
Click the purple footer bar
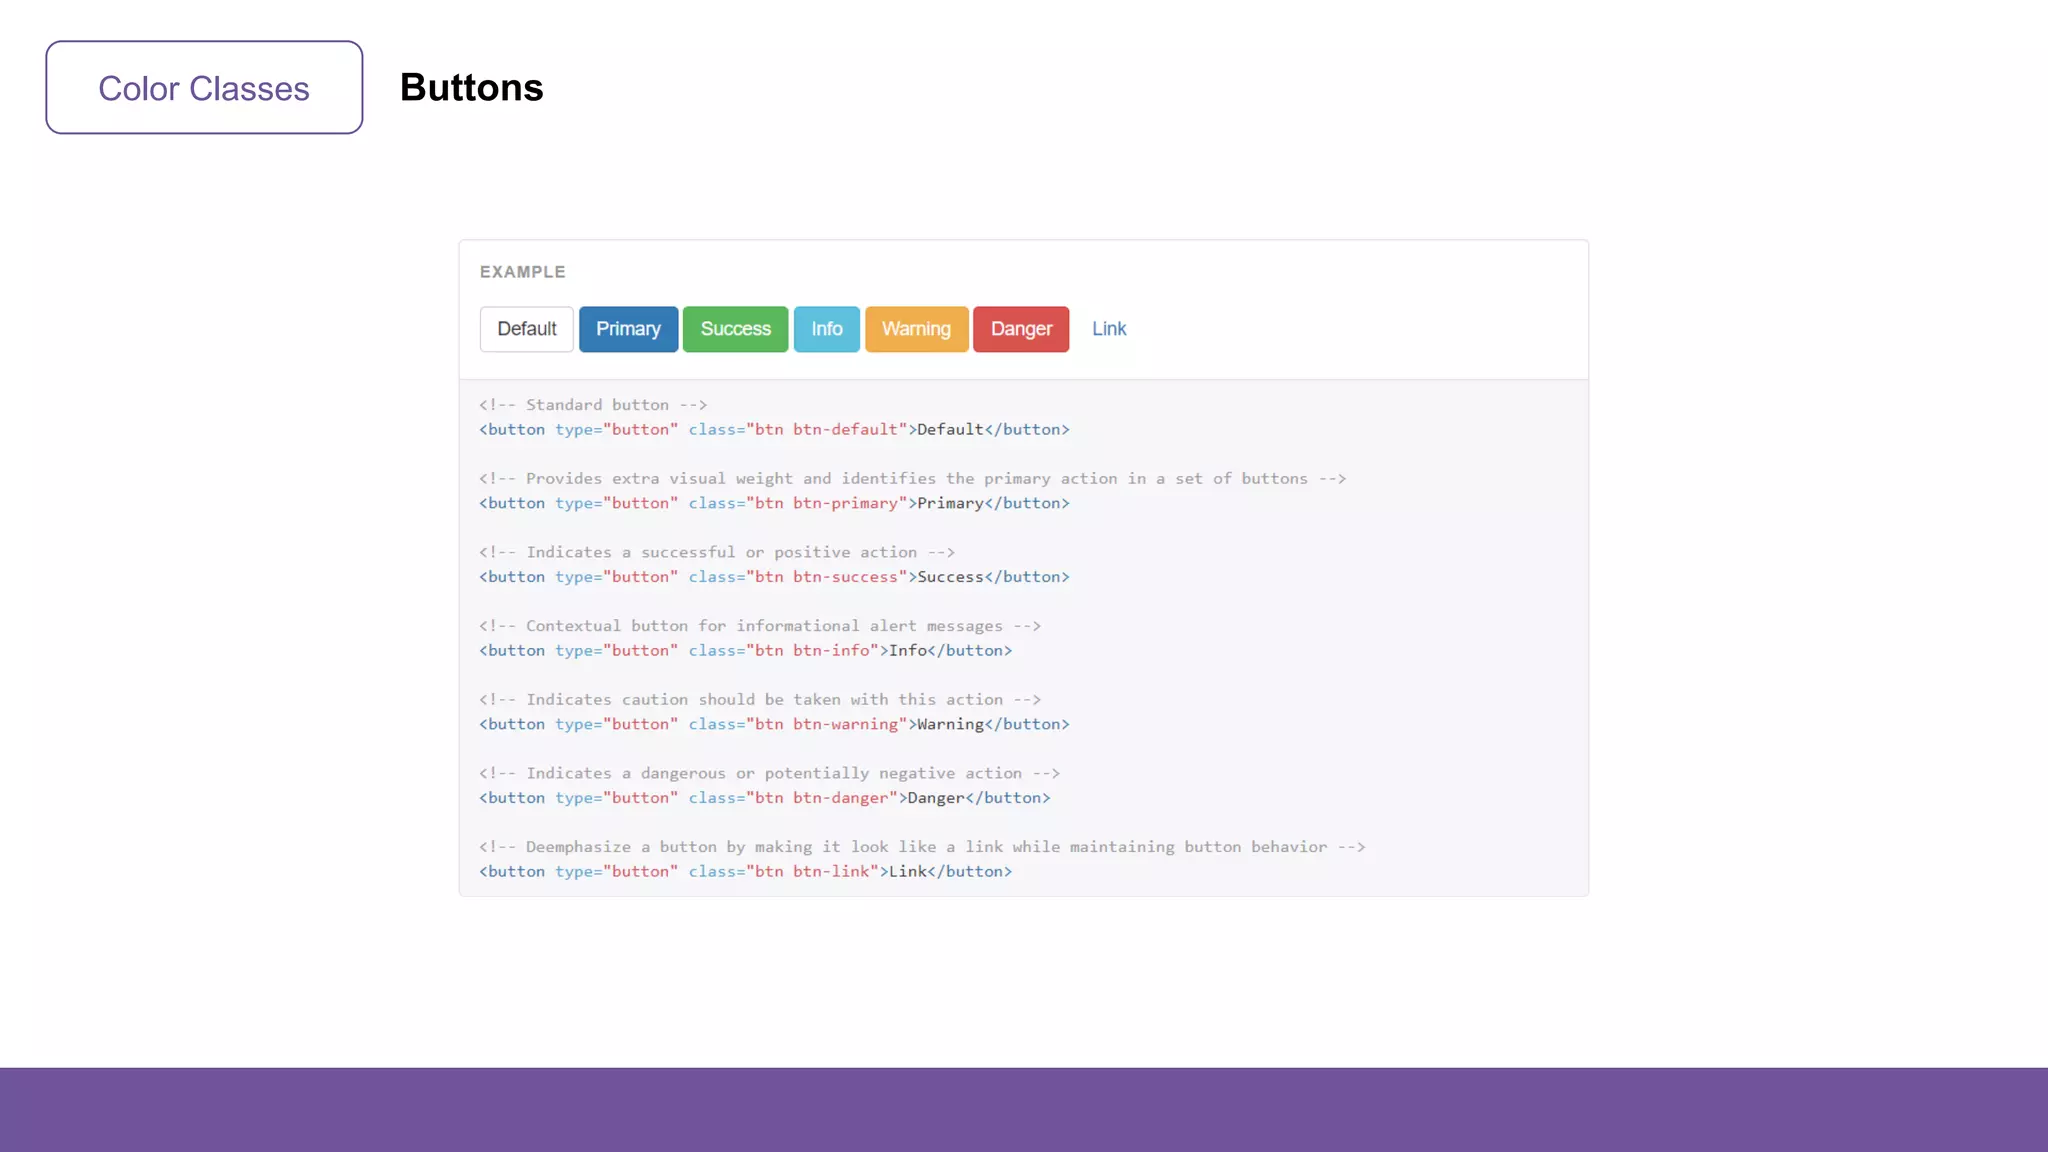pos(1024,1109)
